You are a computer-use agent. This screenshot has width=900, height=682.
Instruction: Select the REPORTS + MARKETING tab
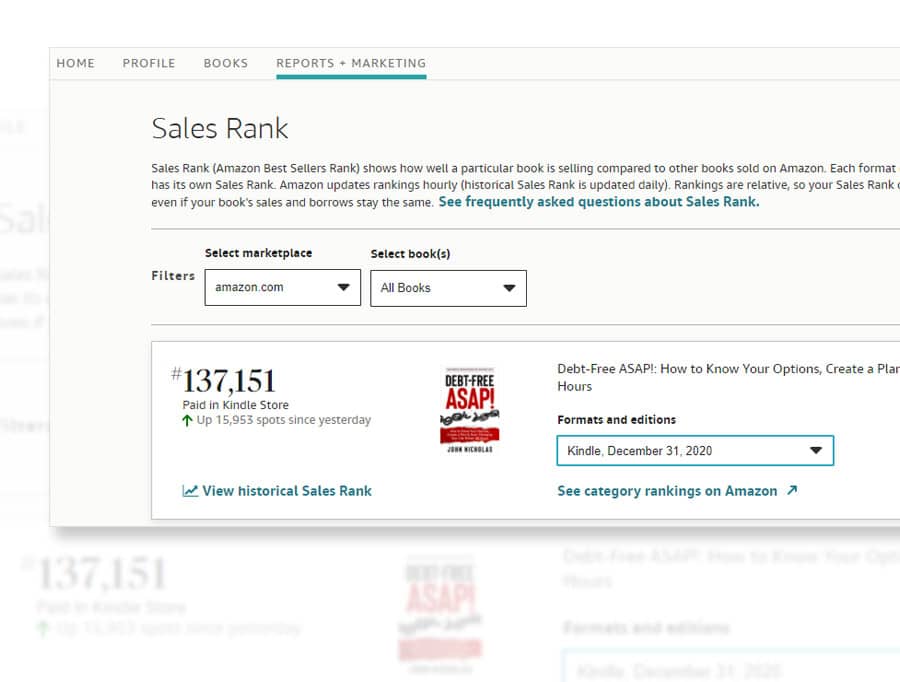pos(351,63)
